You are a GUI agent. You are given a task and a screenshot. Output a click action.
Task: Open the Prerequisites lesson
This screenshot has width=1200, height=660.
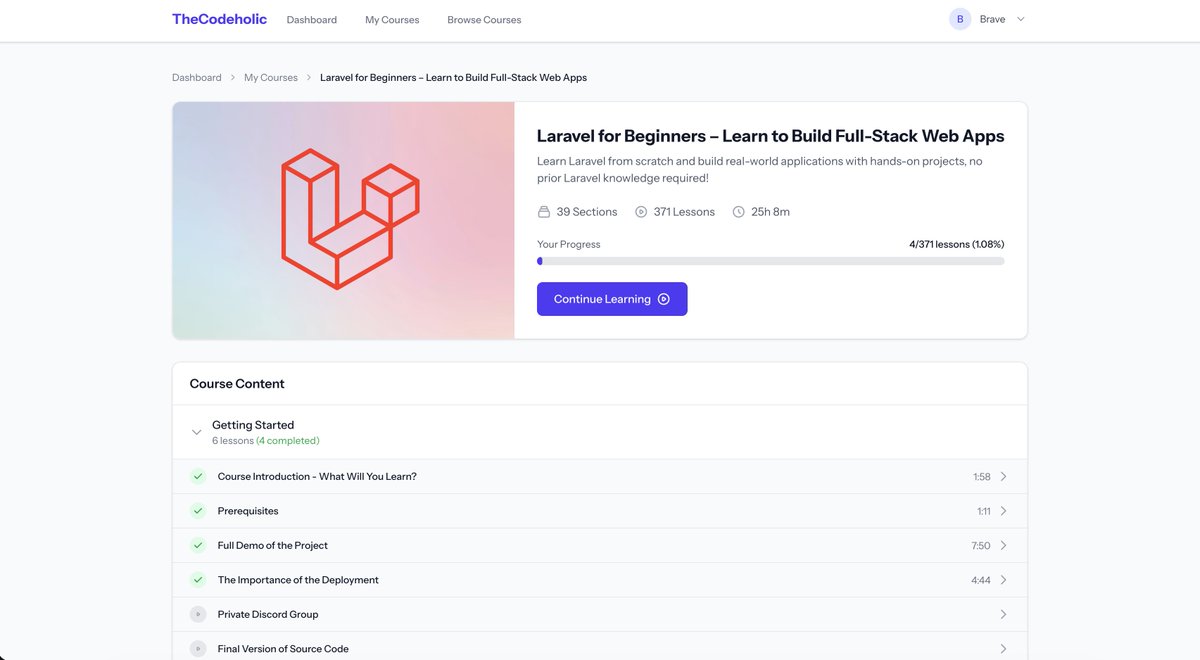600,511
